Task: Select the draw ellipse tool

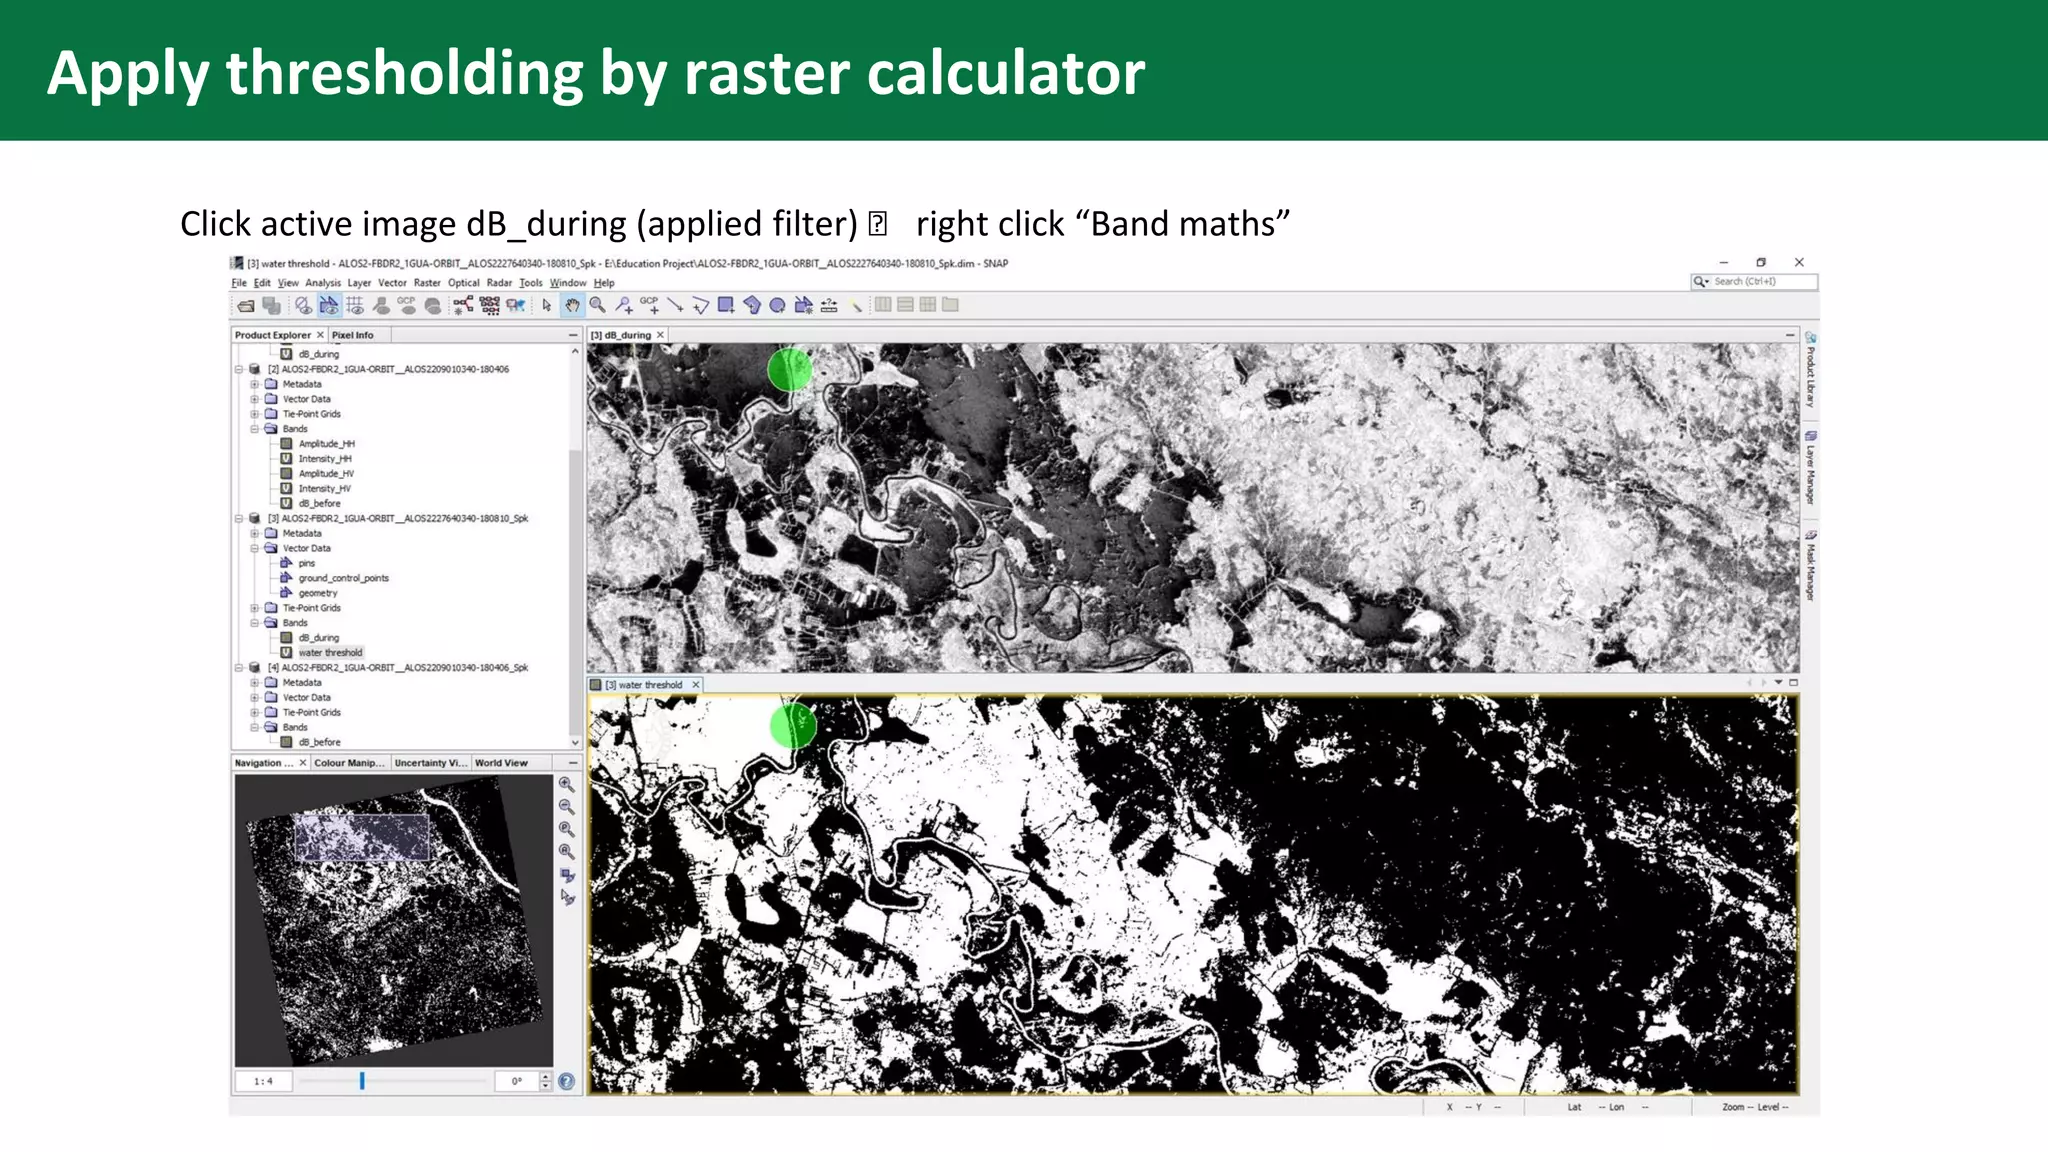Action: click(x=777, y=306)
